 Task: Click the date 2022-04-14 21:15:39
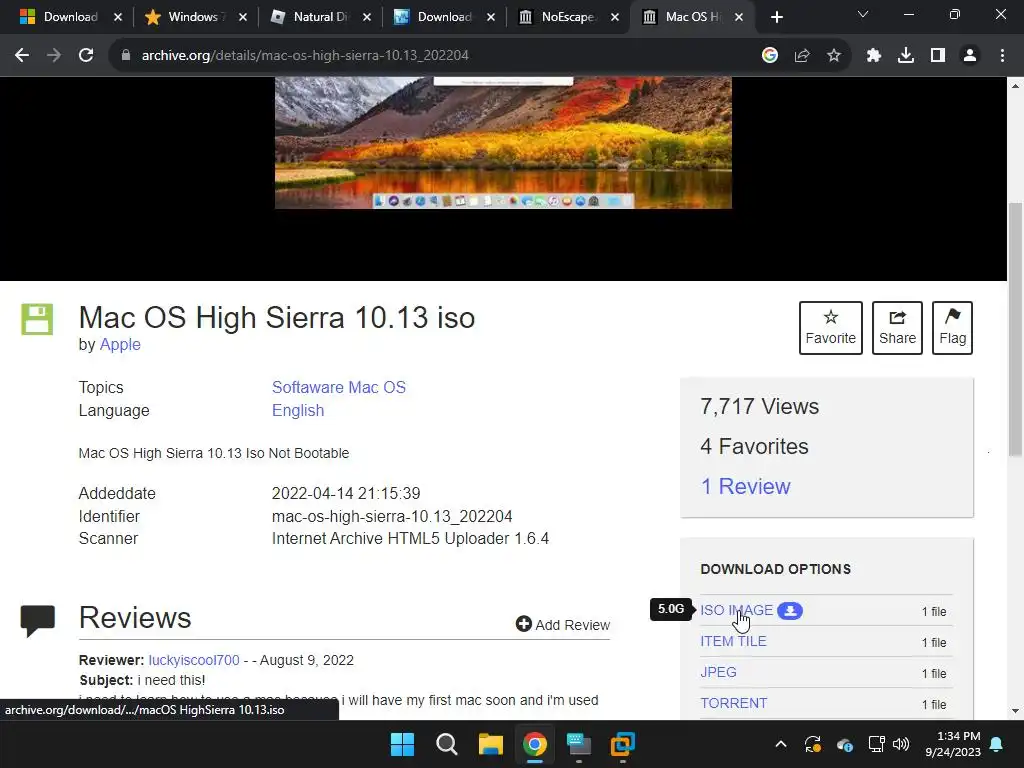coord(346,493)
